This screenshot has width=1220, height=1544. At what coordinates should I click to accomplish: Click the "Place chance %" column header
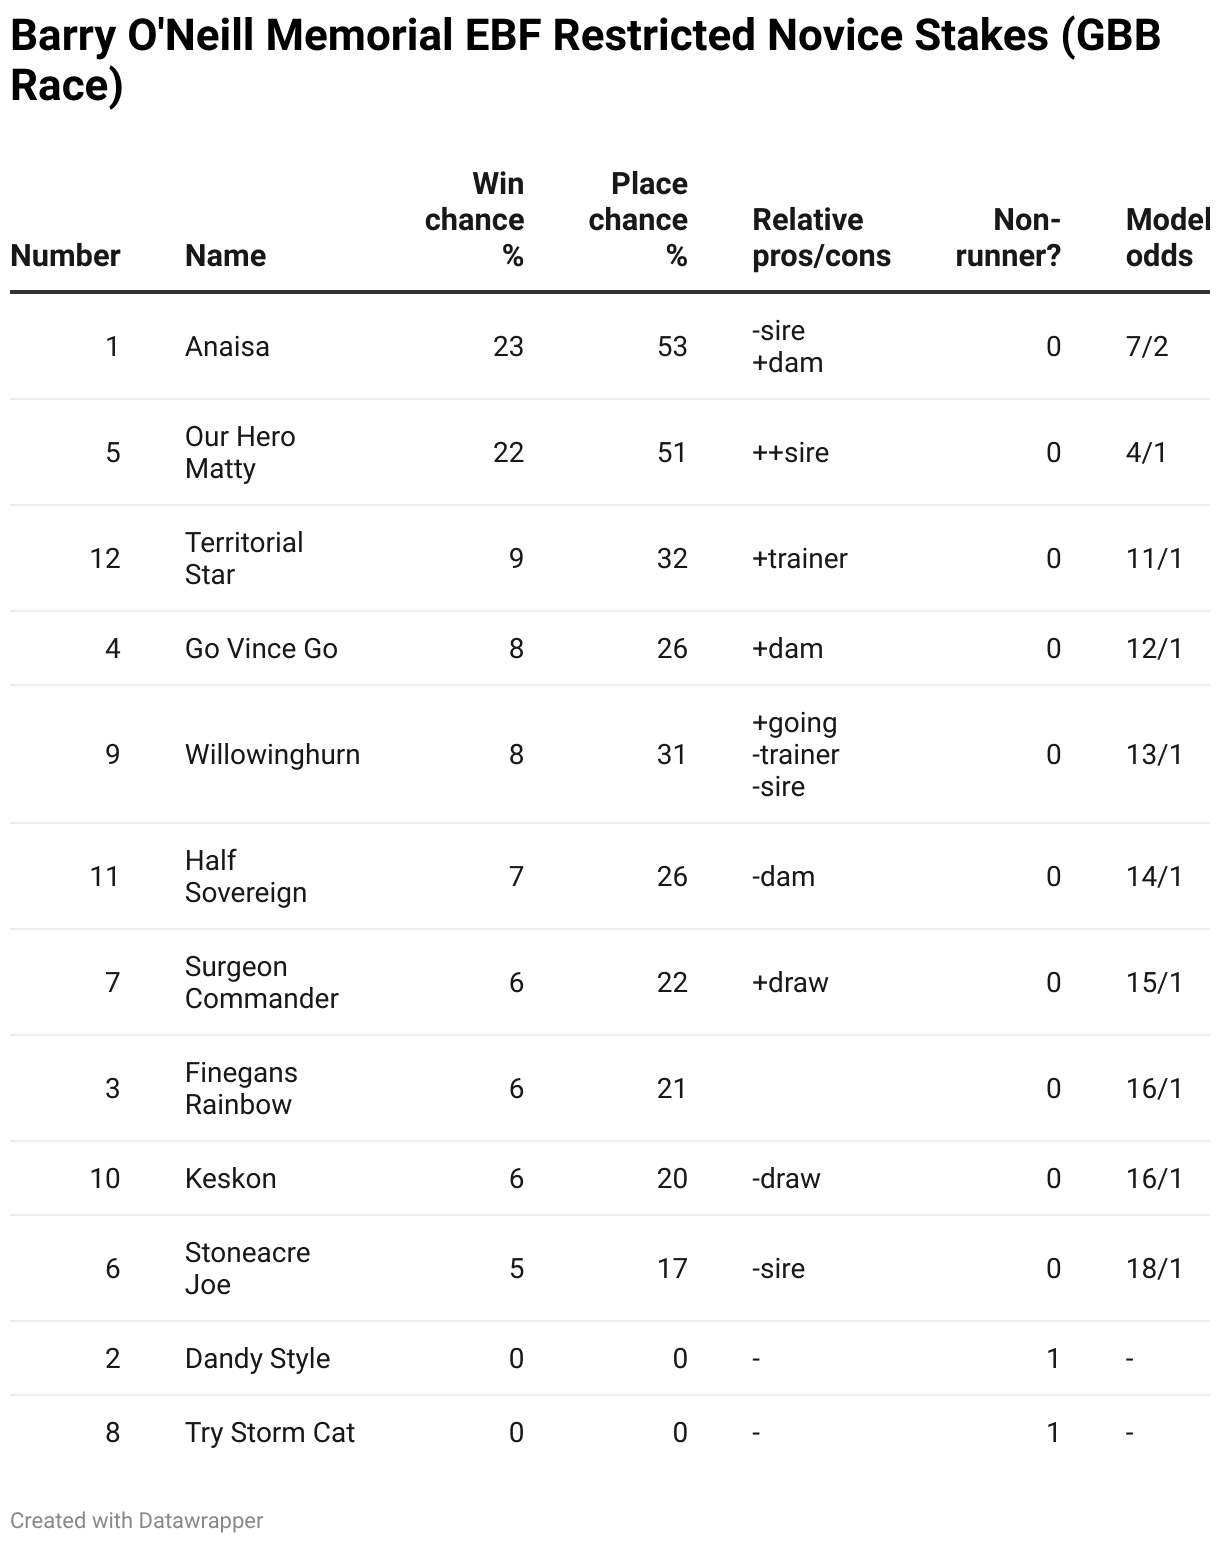pos(638,219)
